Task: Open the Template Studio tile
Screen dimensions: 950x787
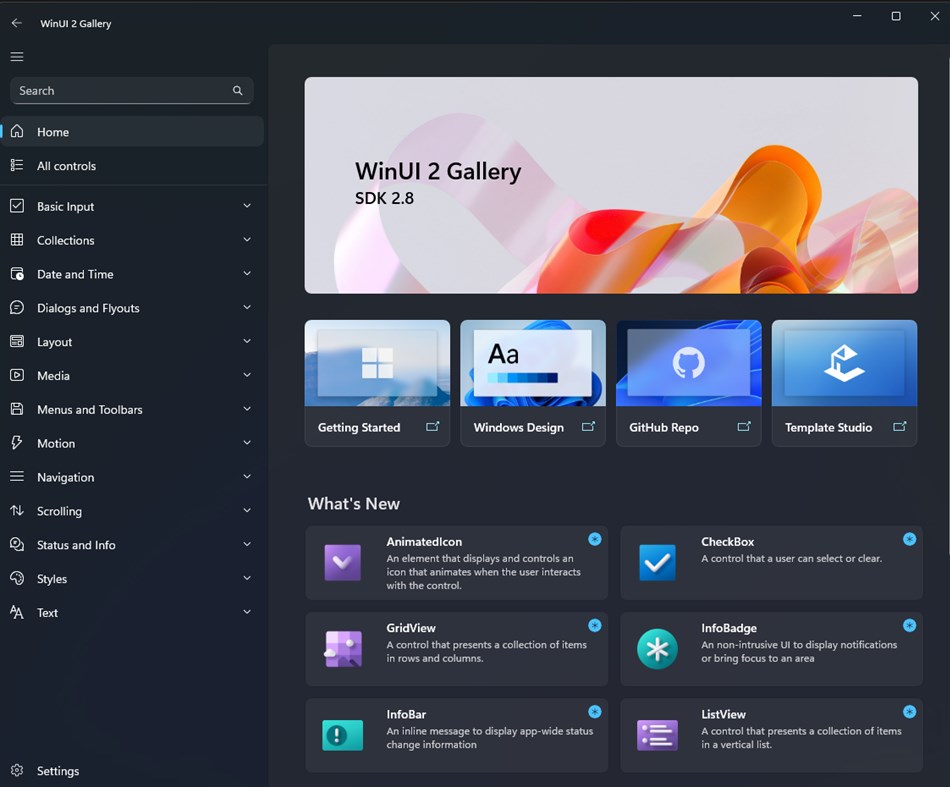Action: pyautogui.click(x=844, y=383)
